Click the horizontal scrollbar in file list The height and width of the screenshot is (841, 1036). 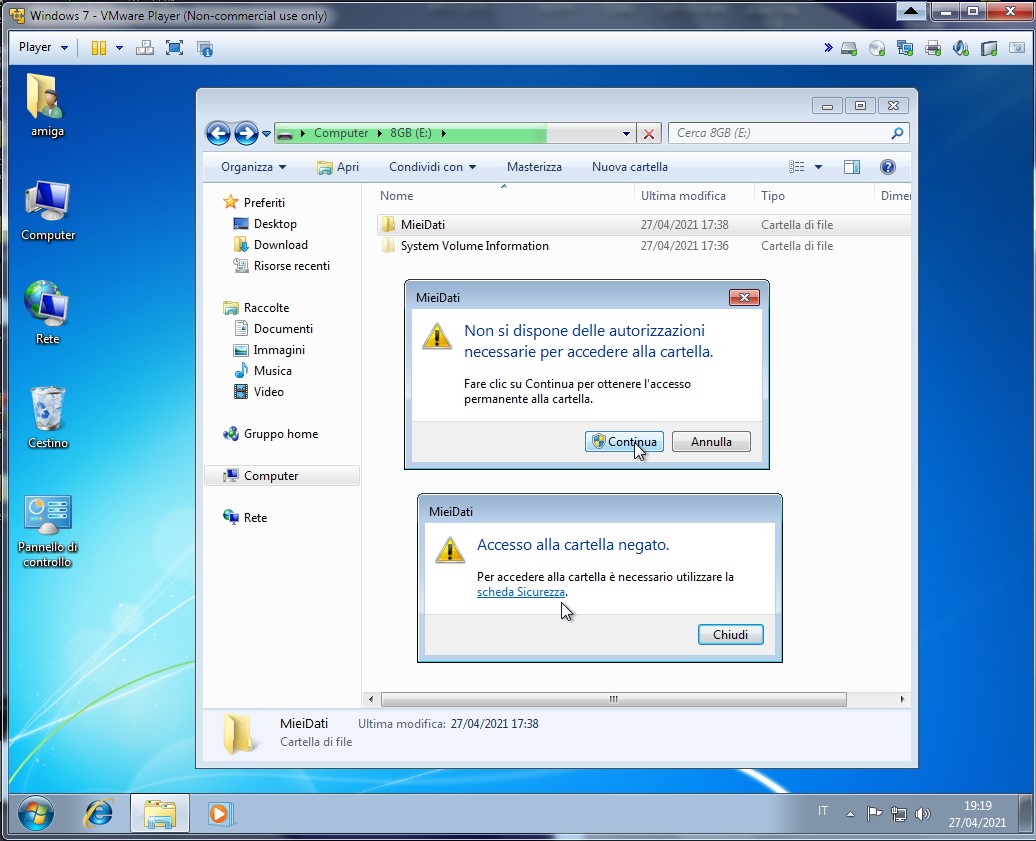coord(613,700)
